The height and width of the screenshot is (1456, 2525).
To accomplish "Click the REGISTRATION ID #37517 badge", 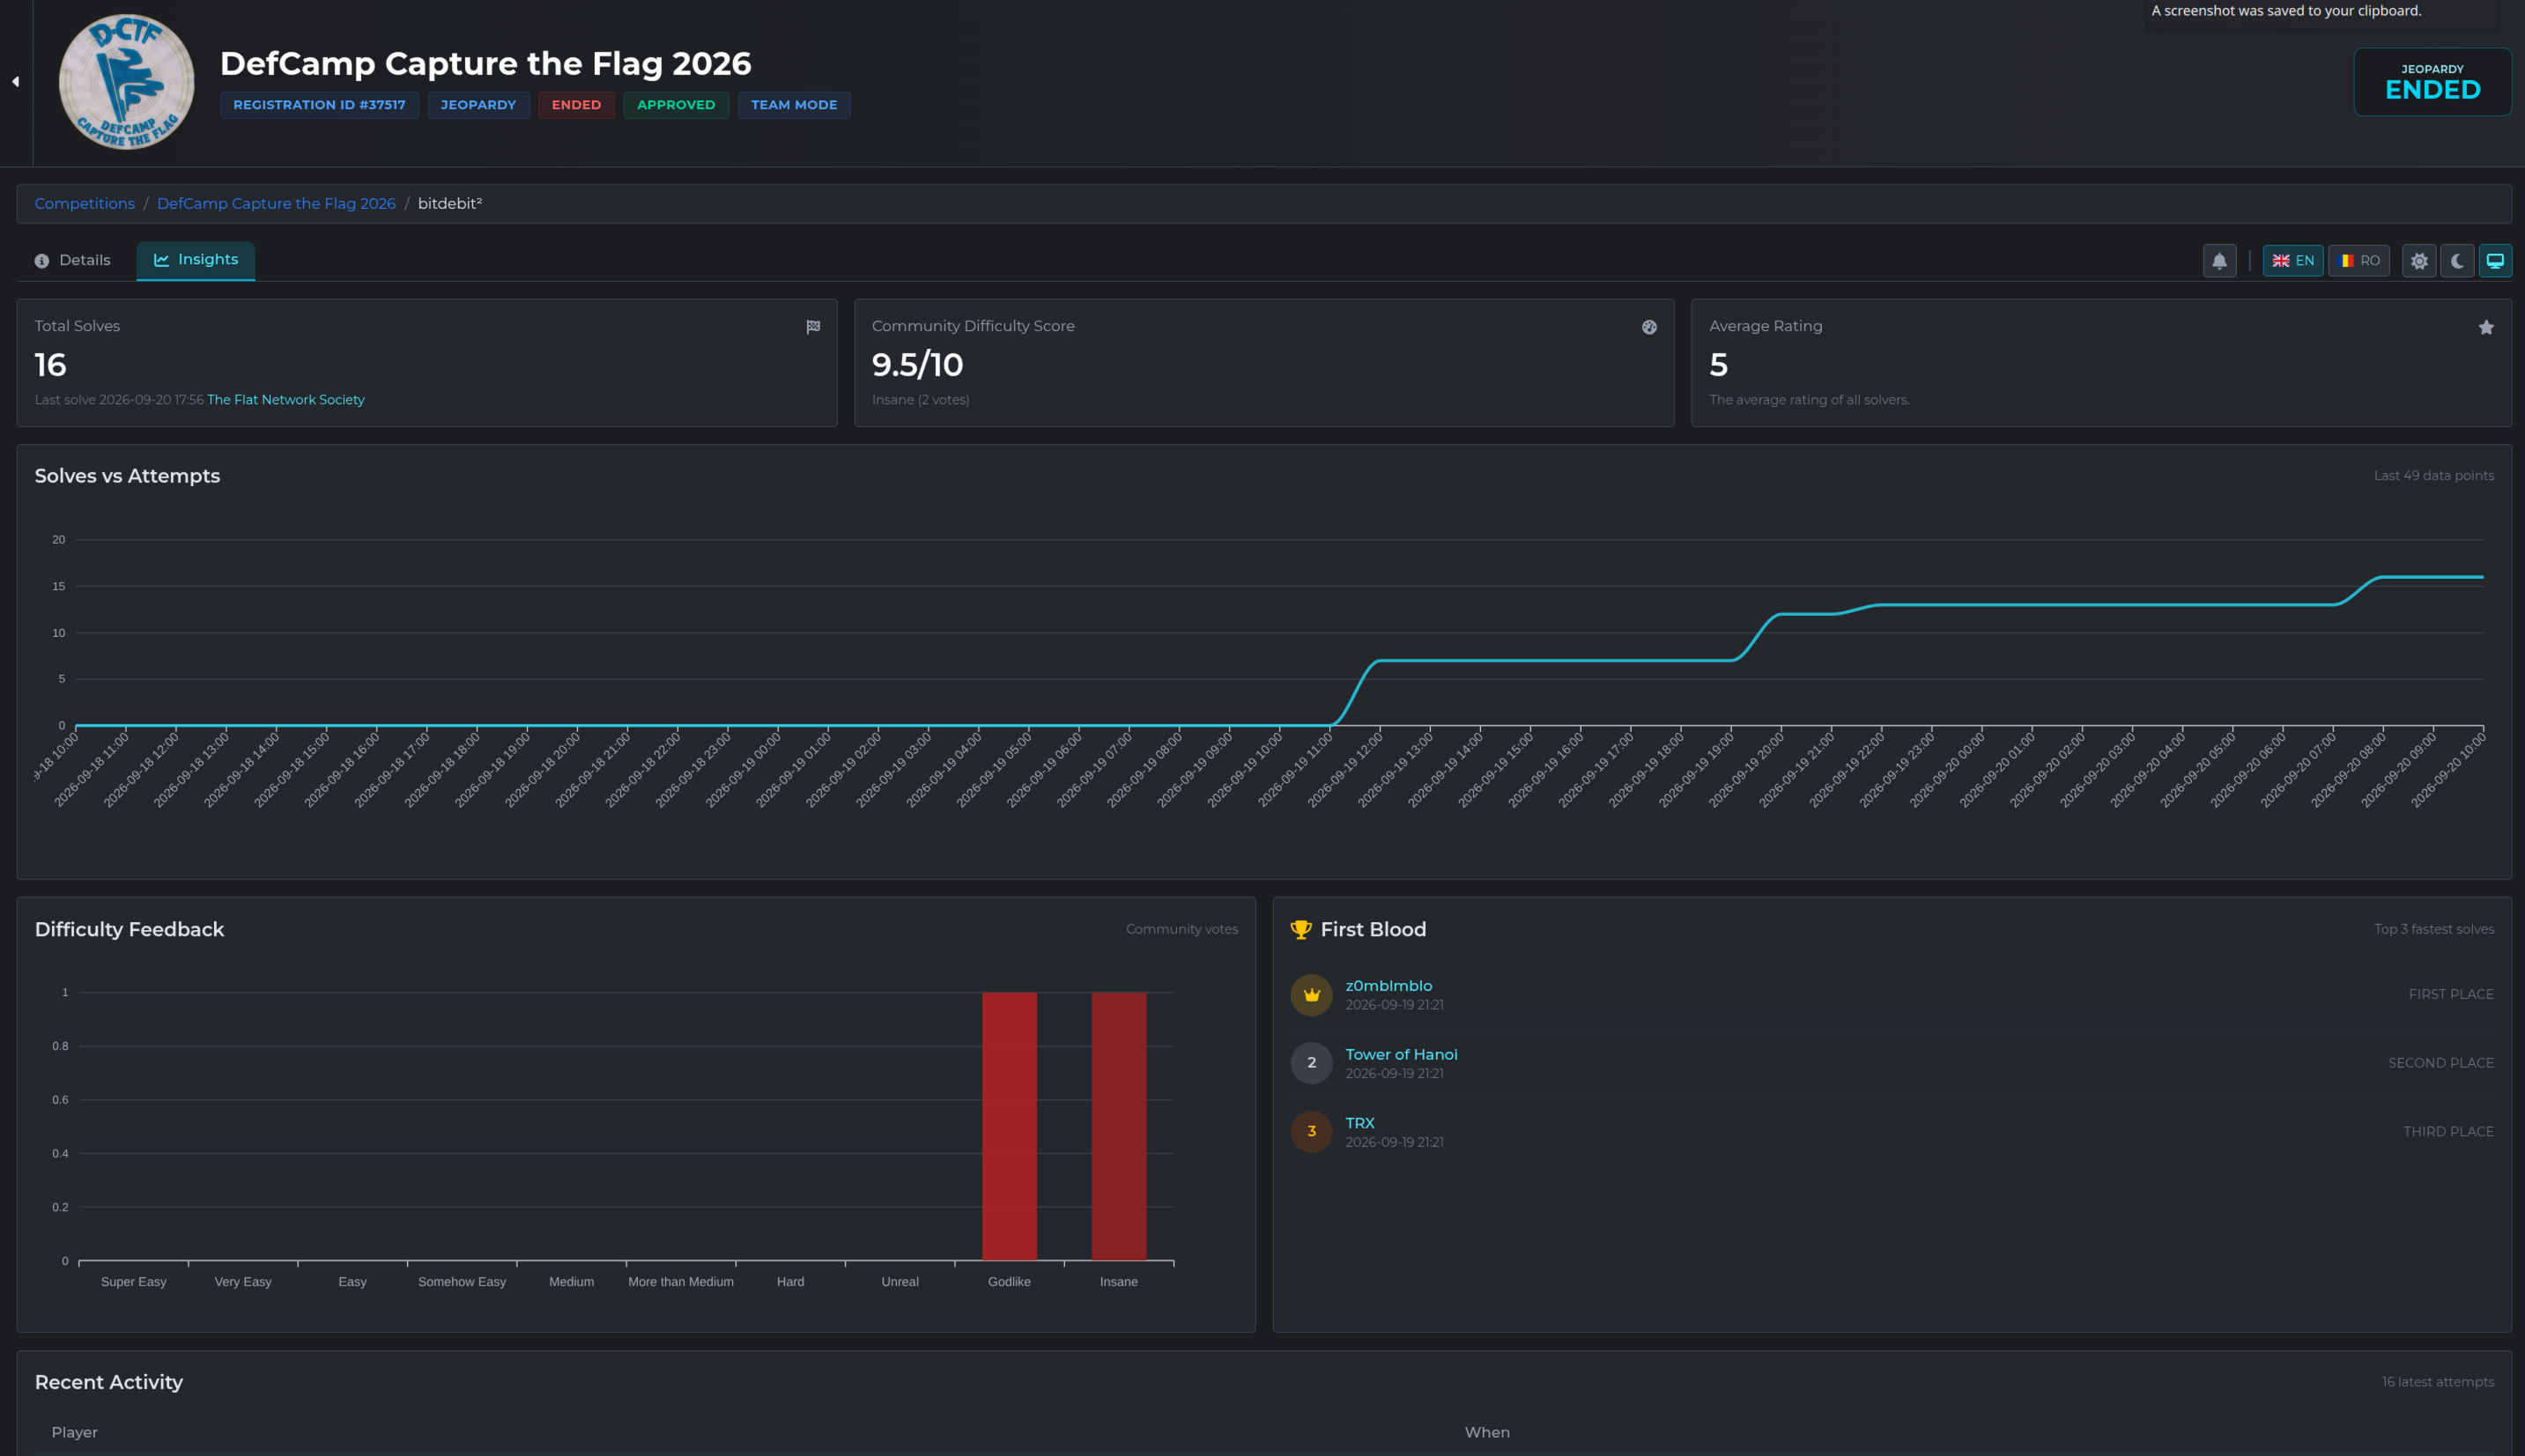I will [319, 105].
